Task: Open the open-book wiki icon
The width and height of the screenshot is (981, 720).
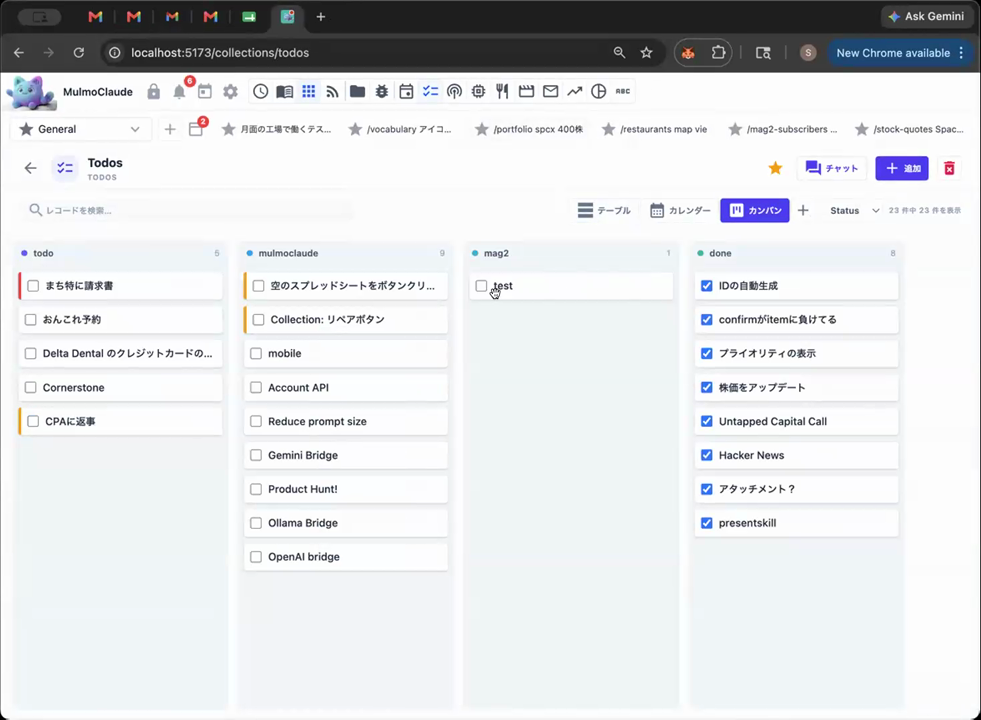Action: click(x=285, y=91)
